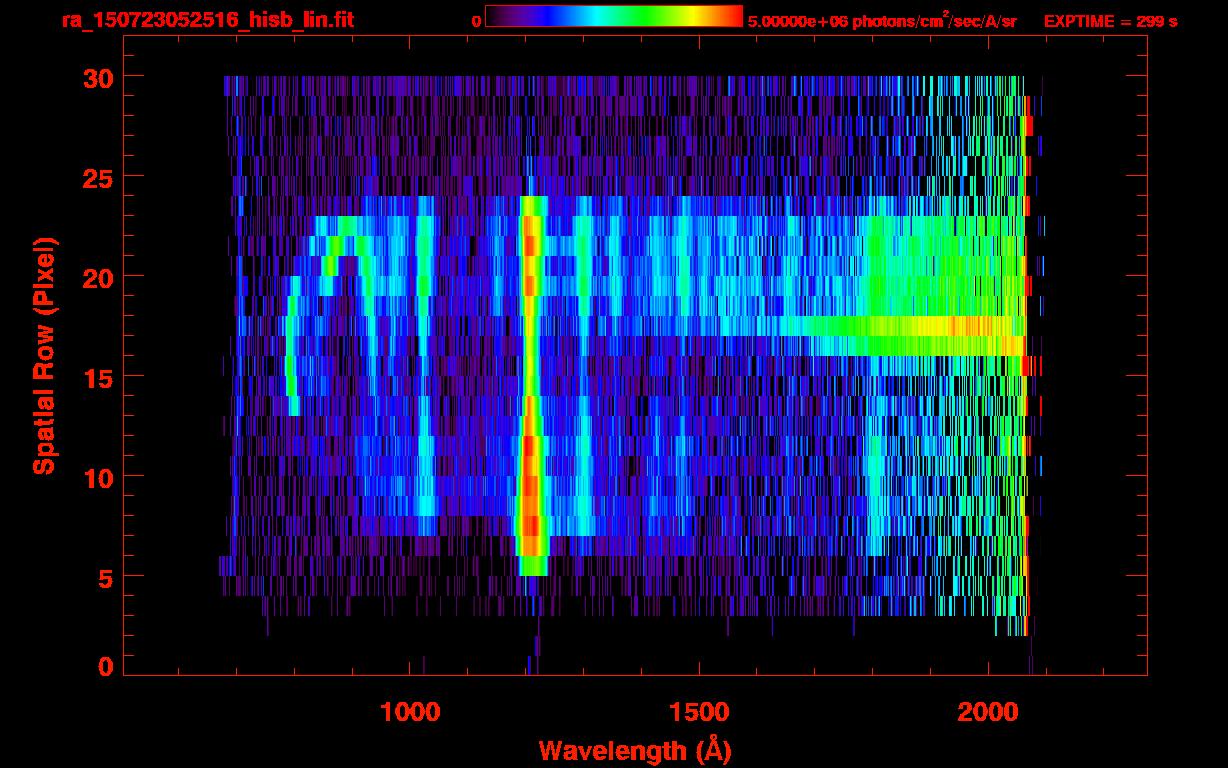
Task: Click the 0 tick label on spatial axis
Action: (105, 667)
